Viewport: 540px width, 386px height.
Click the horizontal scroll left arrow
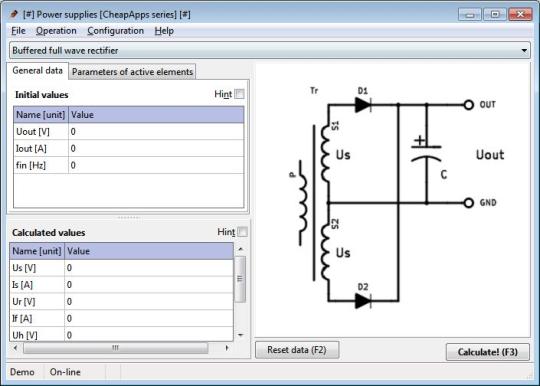15,348
